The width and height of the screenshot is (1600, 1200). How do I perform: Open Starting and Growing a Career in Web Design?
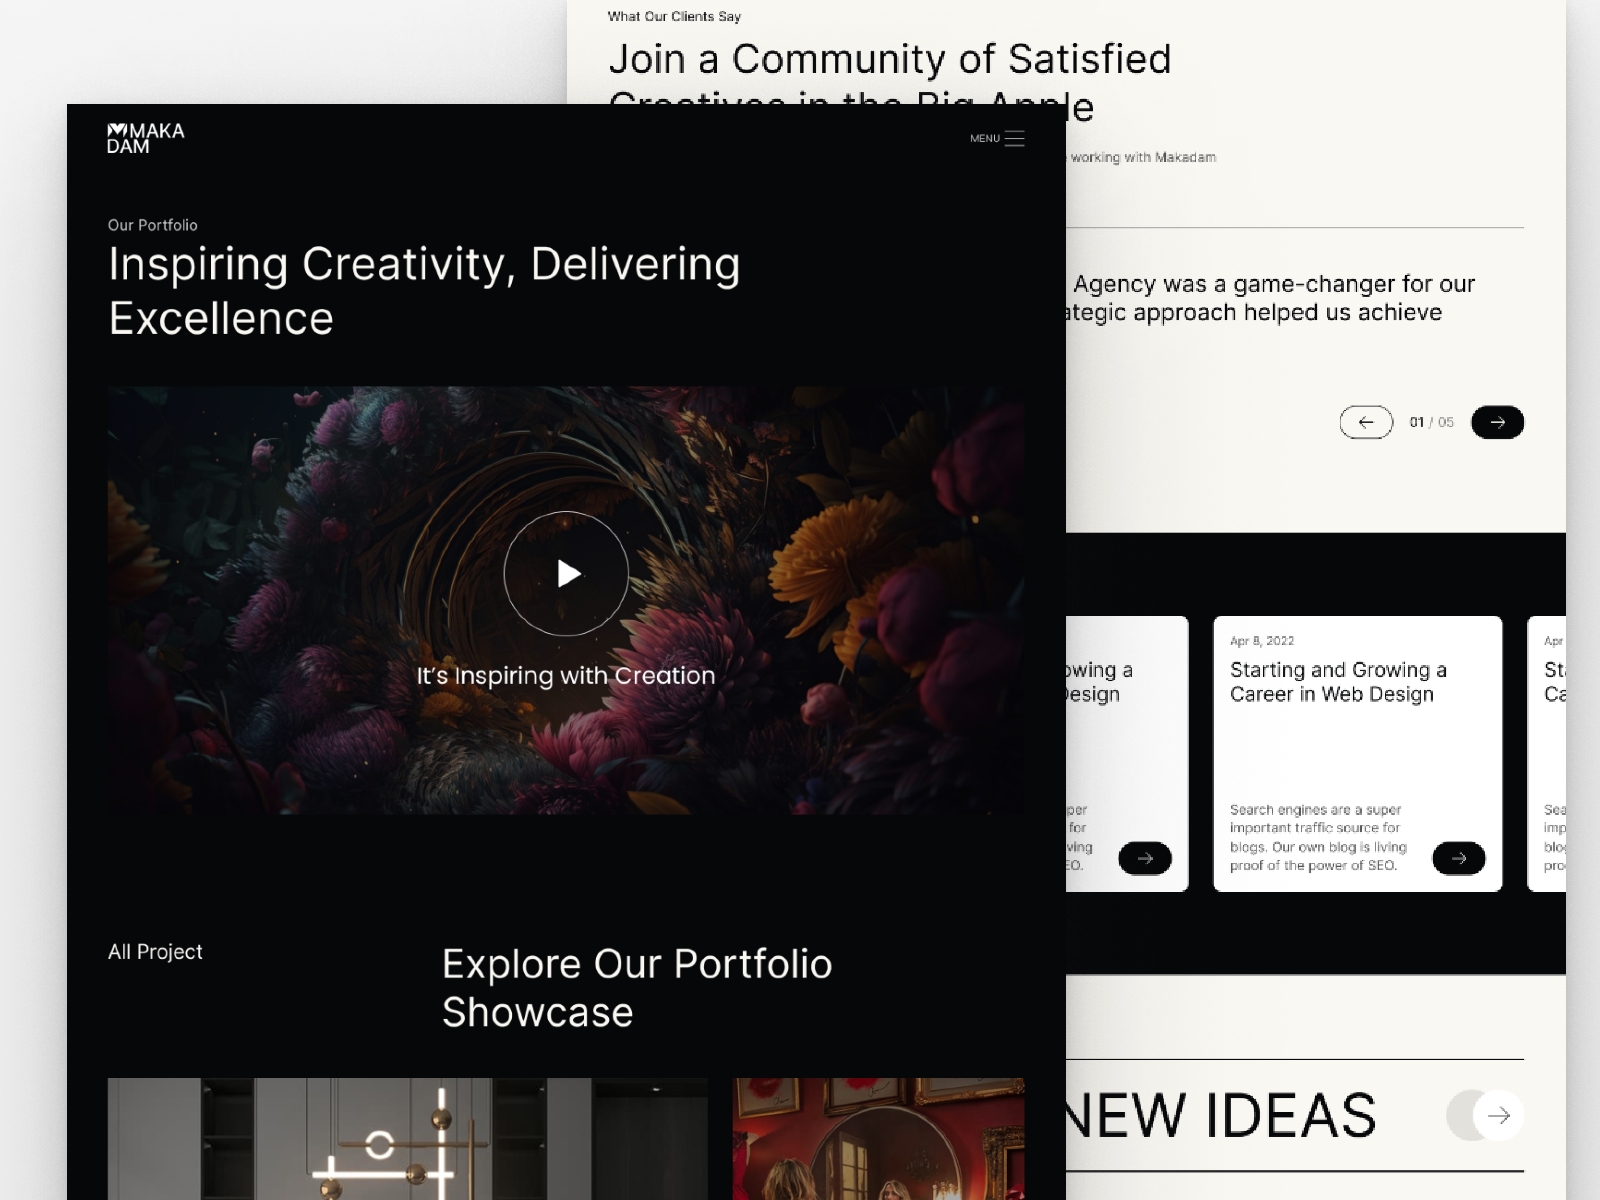click(1338, 682)
